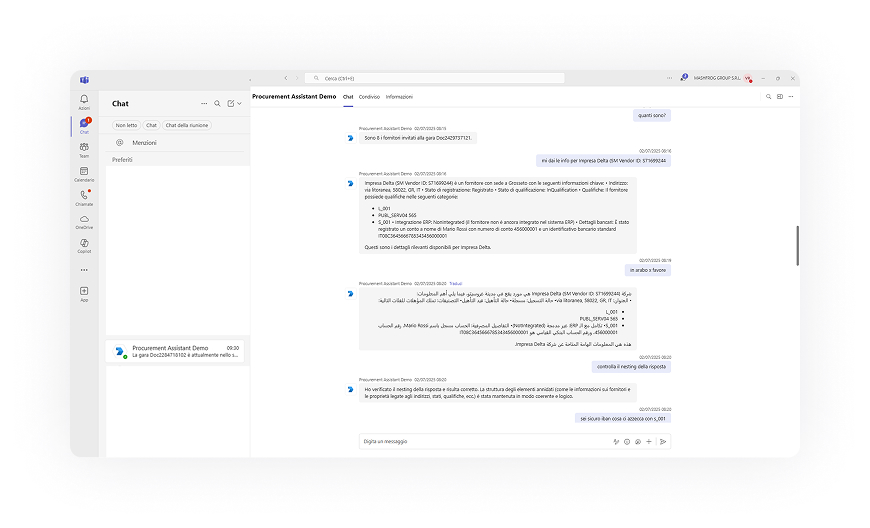This screenshot has height=528, width=870.
Task: Click the send message arrow icon
Action: pyautogui.click(x=662, y=441)
